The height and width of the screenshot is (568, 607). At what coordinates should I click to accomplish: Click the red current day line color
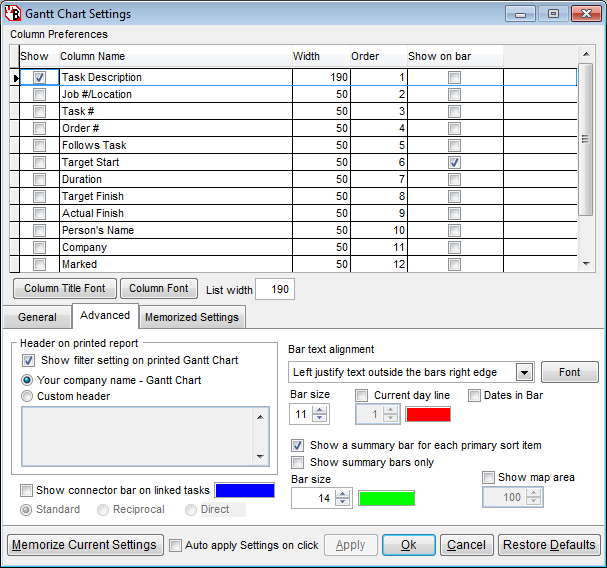pyautogui.click(x=428, y=414)
